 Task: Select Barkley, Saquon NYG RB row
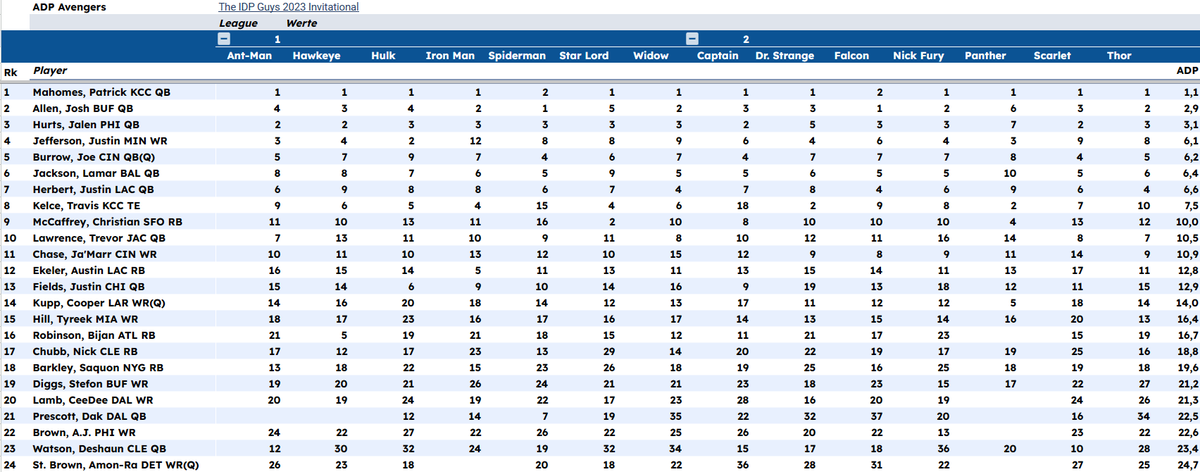click(600, 369)
